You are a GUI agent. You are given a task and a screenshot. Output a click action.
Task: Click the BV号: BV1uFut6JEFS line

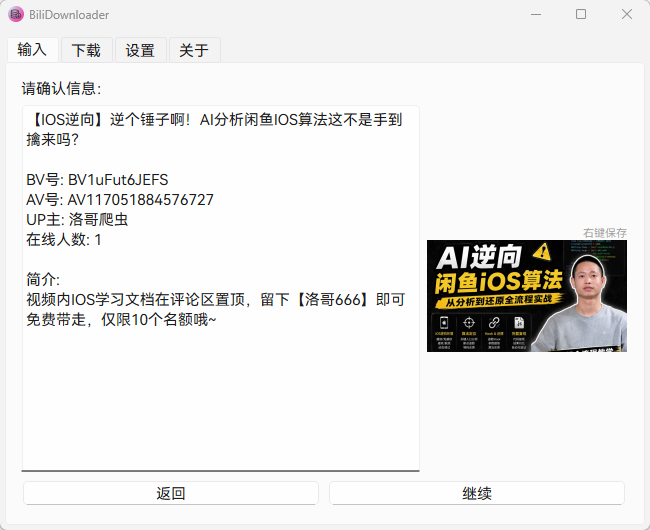[x=97, y=180]
